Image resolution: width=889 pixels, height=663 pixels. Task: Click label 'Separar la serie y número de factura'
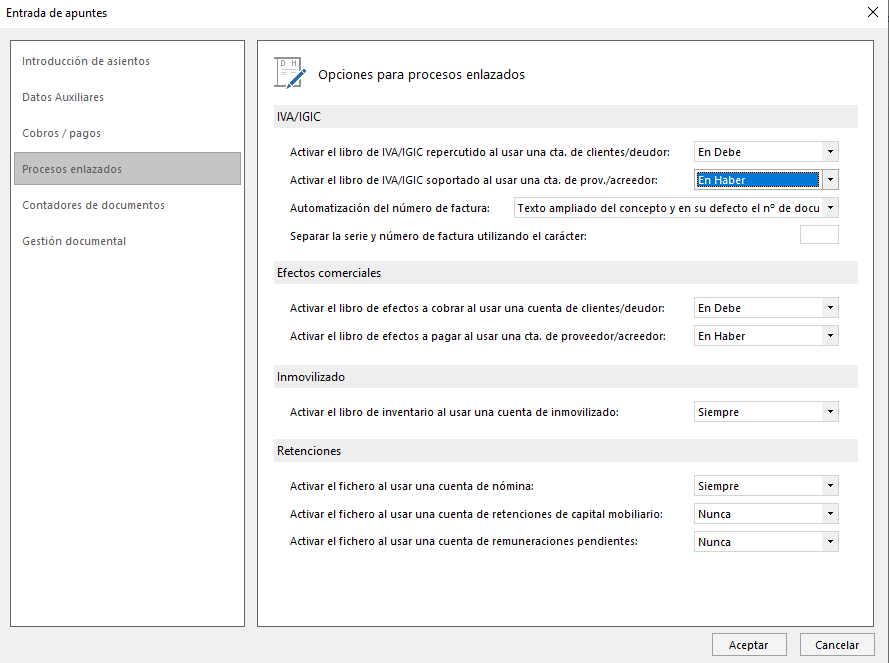pyautogui.click(x=438, y=236)
